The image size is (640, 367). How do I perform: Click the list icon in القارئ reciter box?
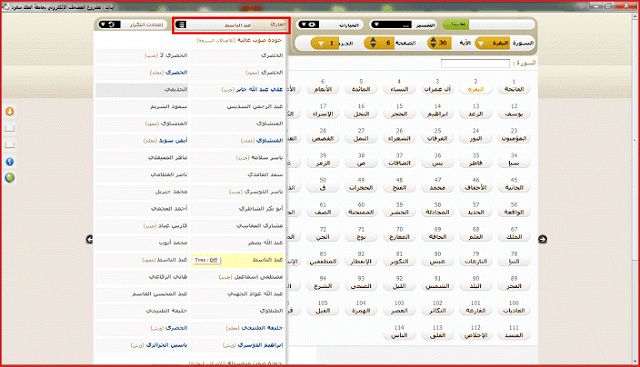181,25
